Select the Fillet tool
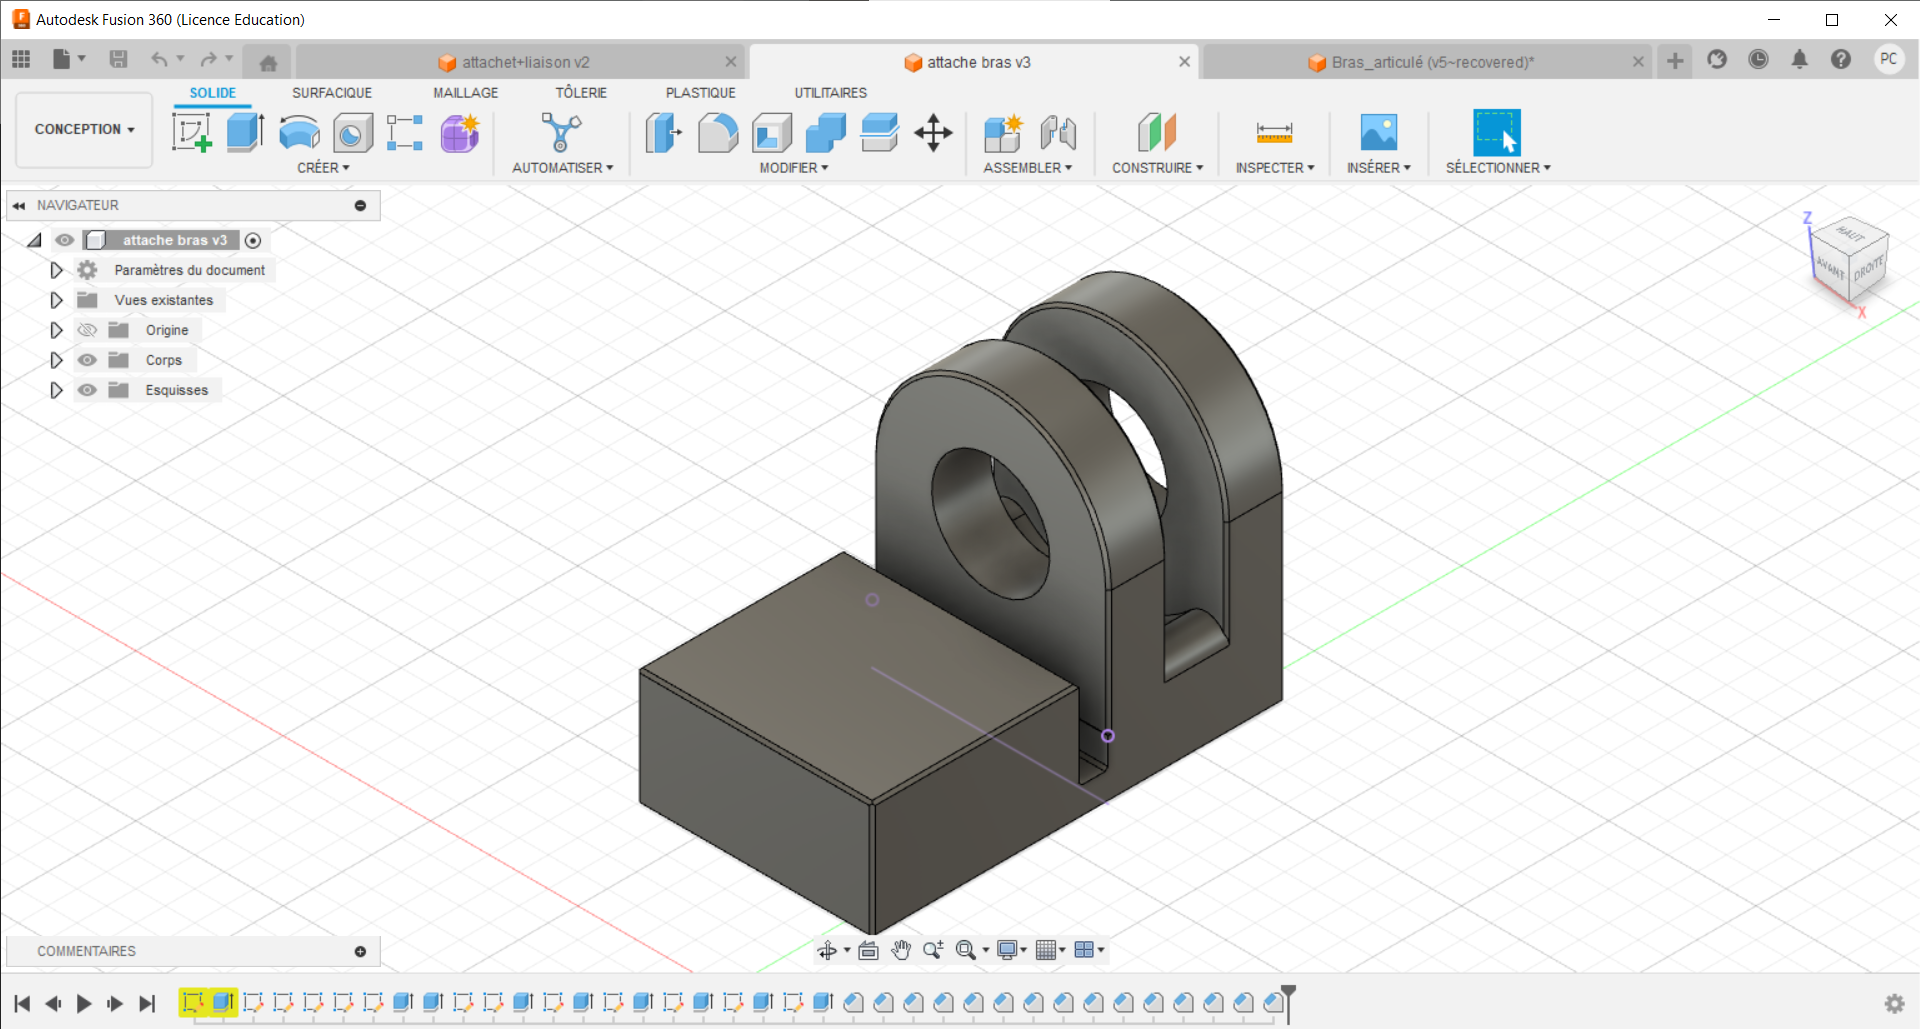The image size is (1920, 1029). [717, 132]
